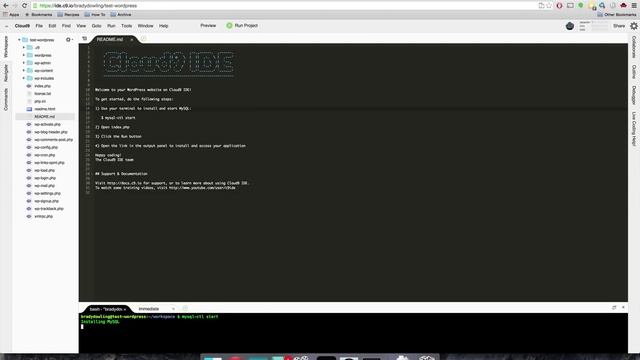Open the Workspace side panel
This screenshot has height=360, width=640.
6,47
